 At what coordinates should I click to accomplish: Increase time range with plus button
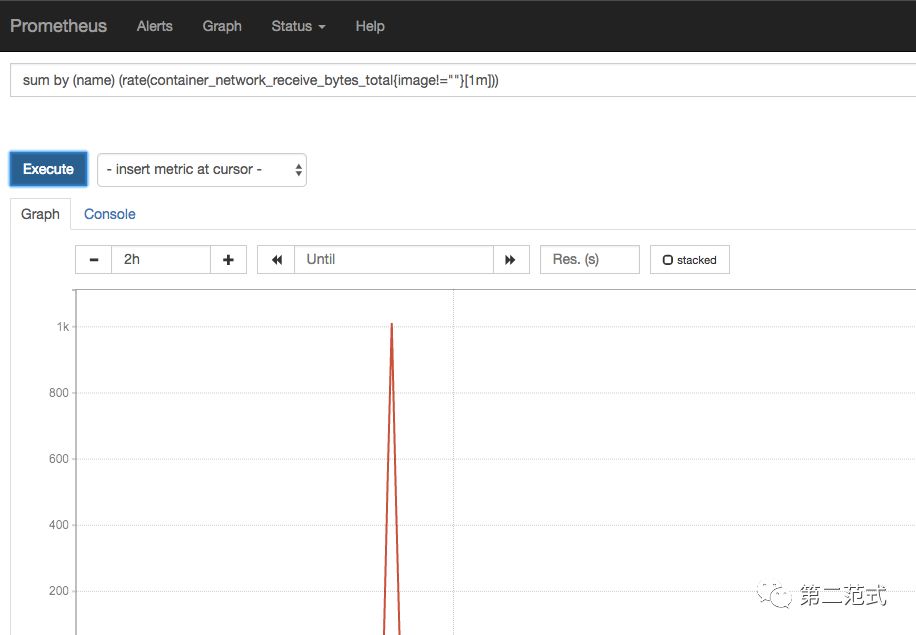pyautogui.click(x=228, y=259)
